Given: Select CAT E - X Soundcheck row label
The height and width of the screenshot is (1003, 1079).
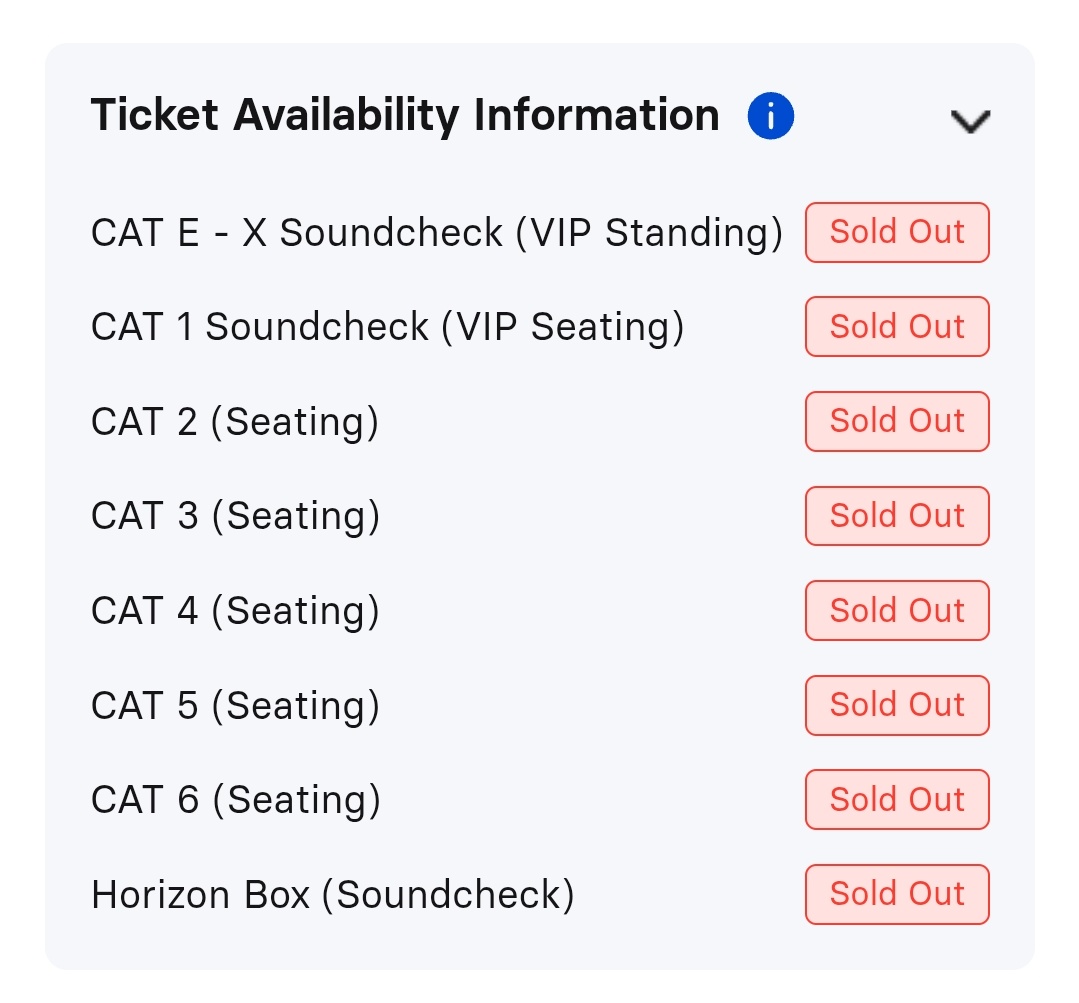Looking at the screenshot, I should point(436,233).
